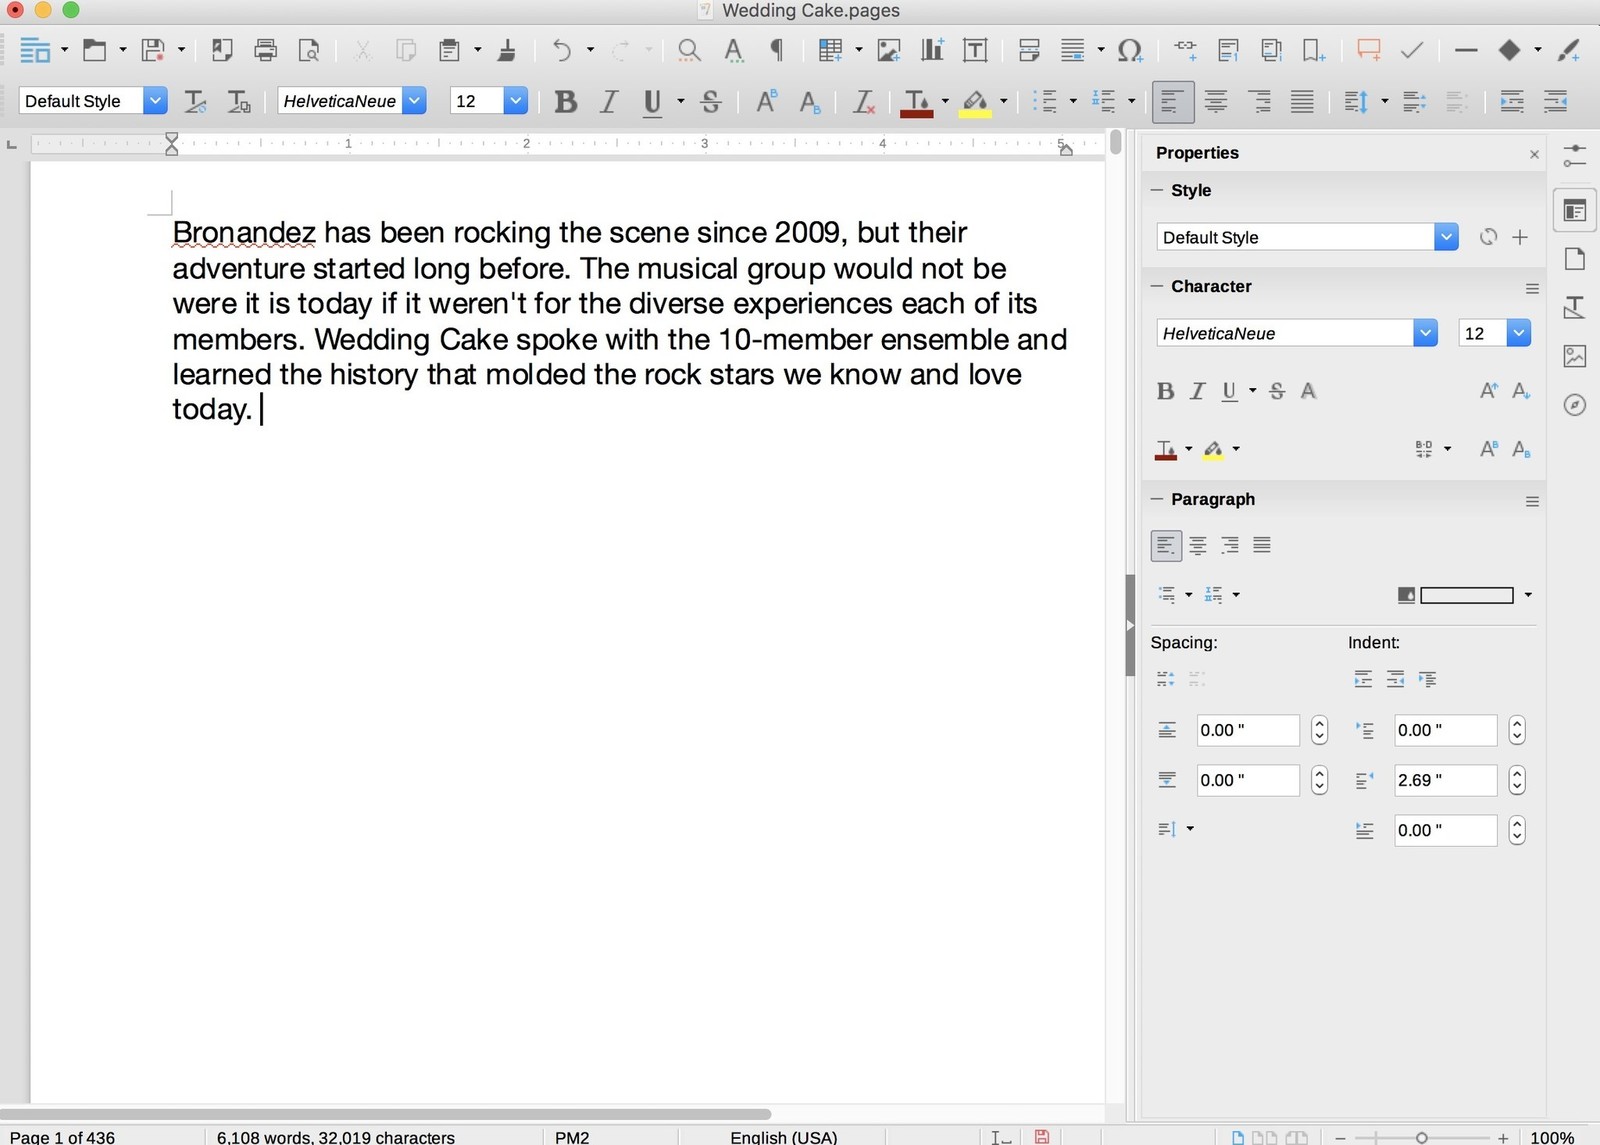Toggle strikethrough in the formatting toolbar
1600x1145 pixels.
click(710, 101)
